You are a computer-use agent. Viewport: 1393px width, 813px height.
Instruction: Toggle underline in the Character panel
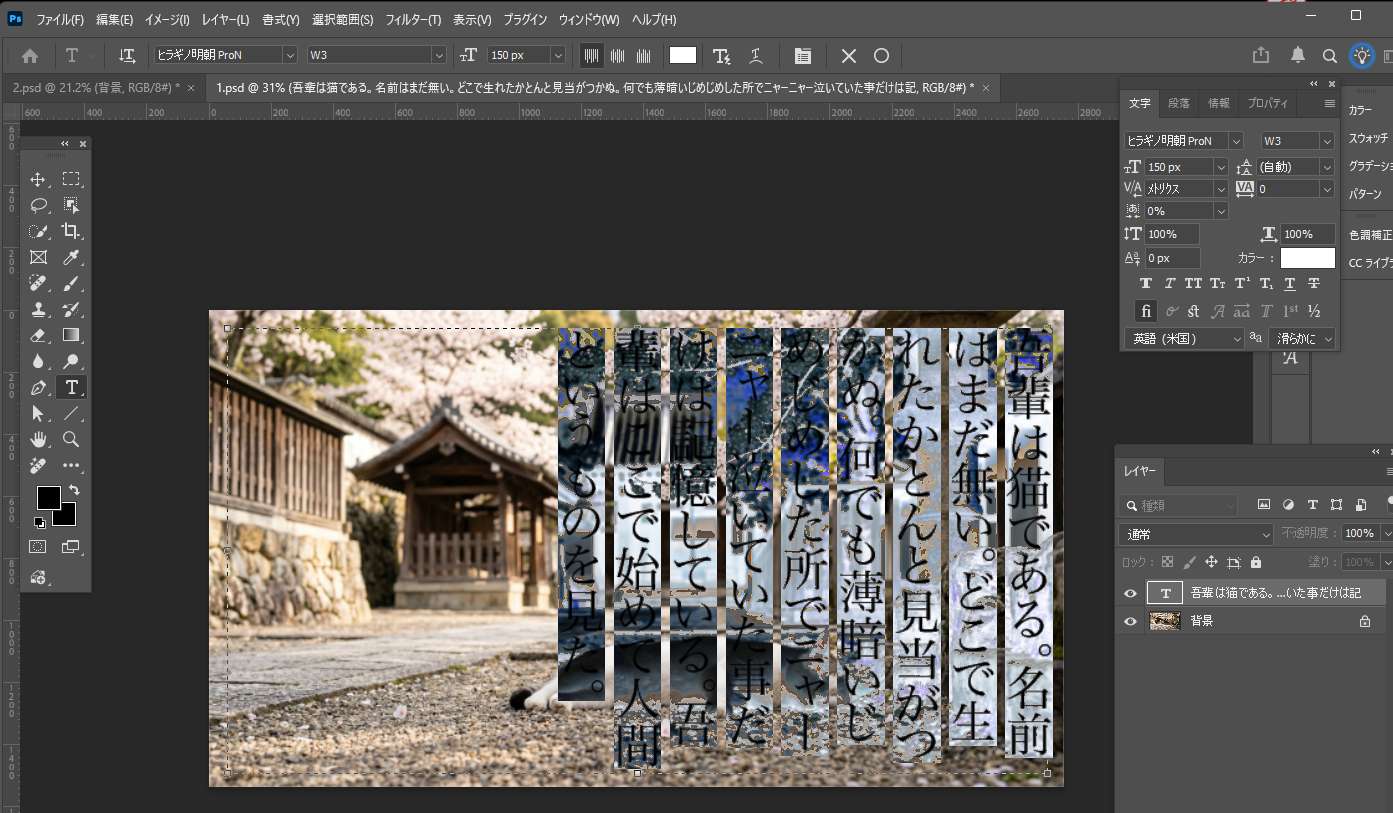(x=1289, y=283)
